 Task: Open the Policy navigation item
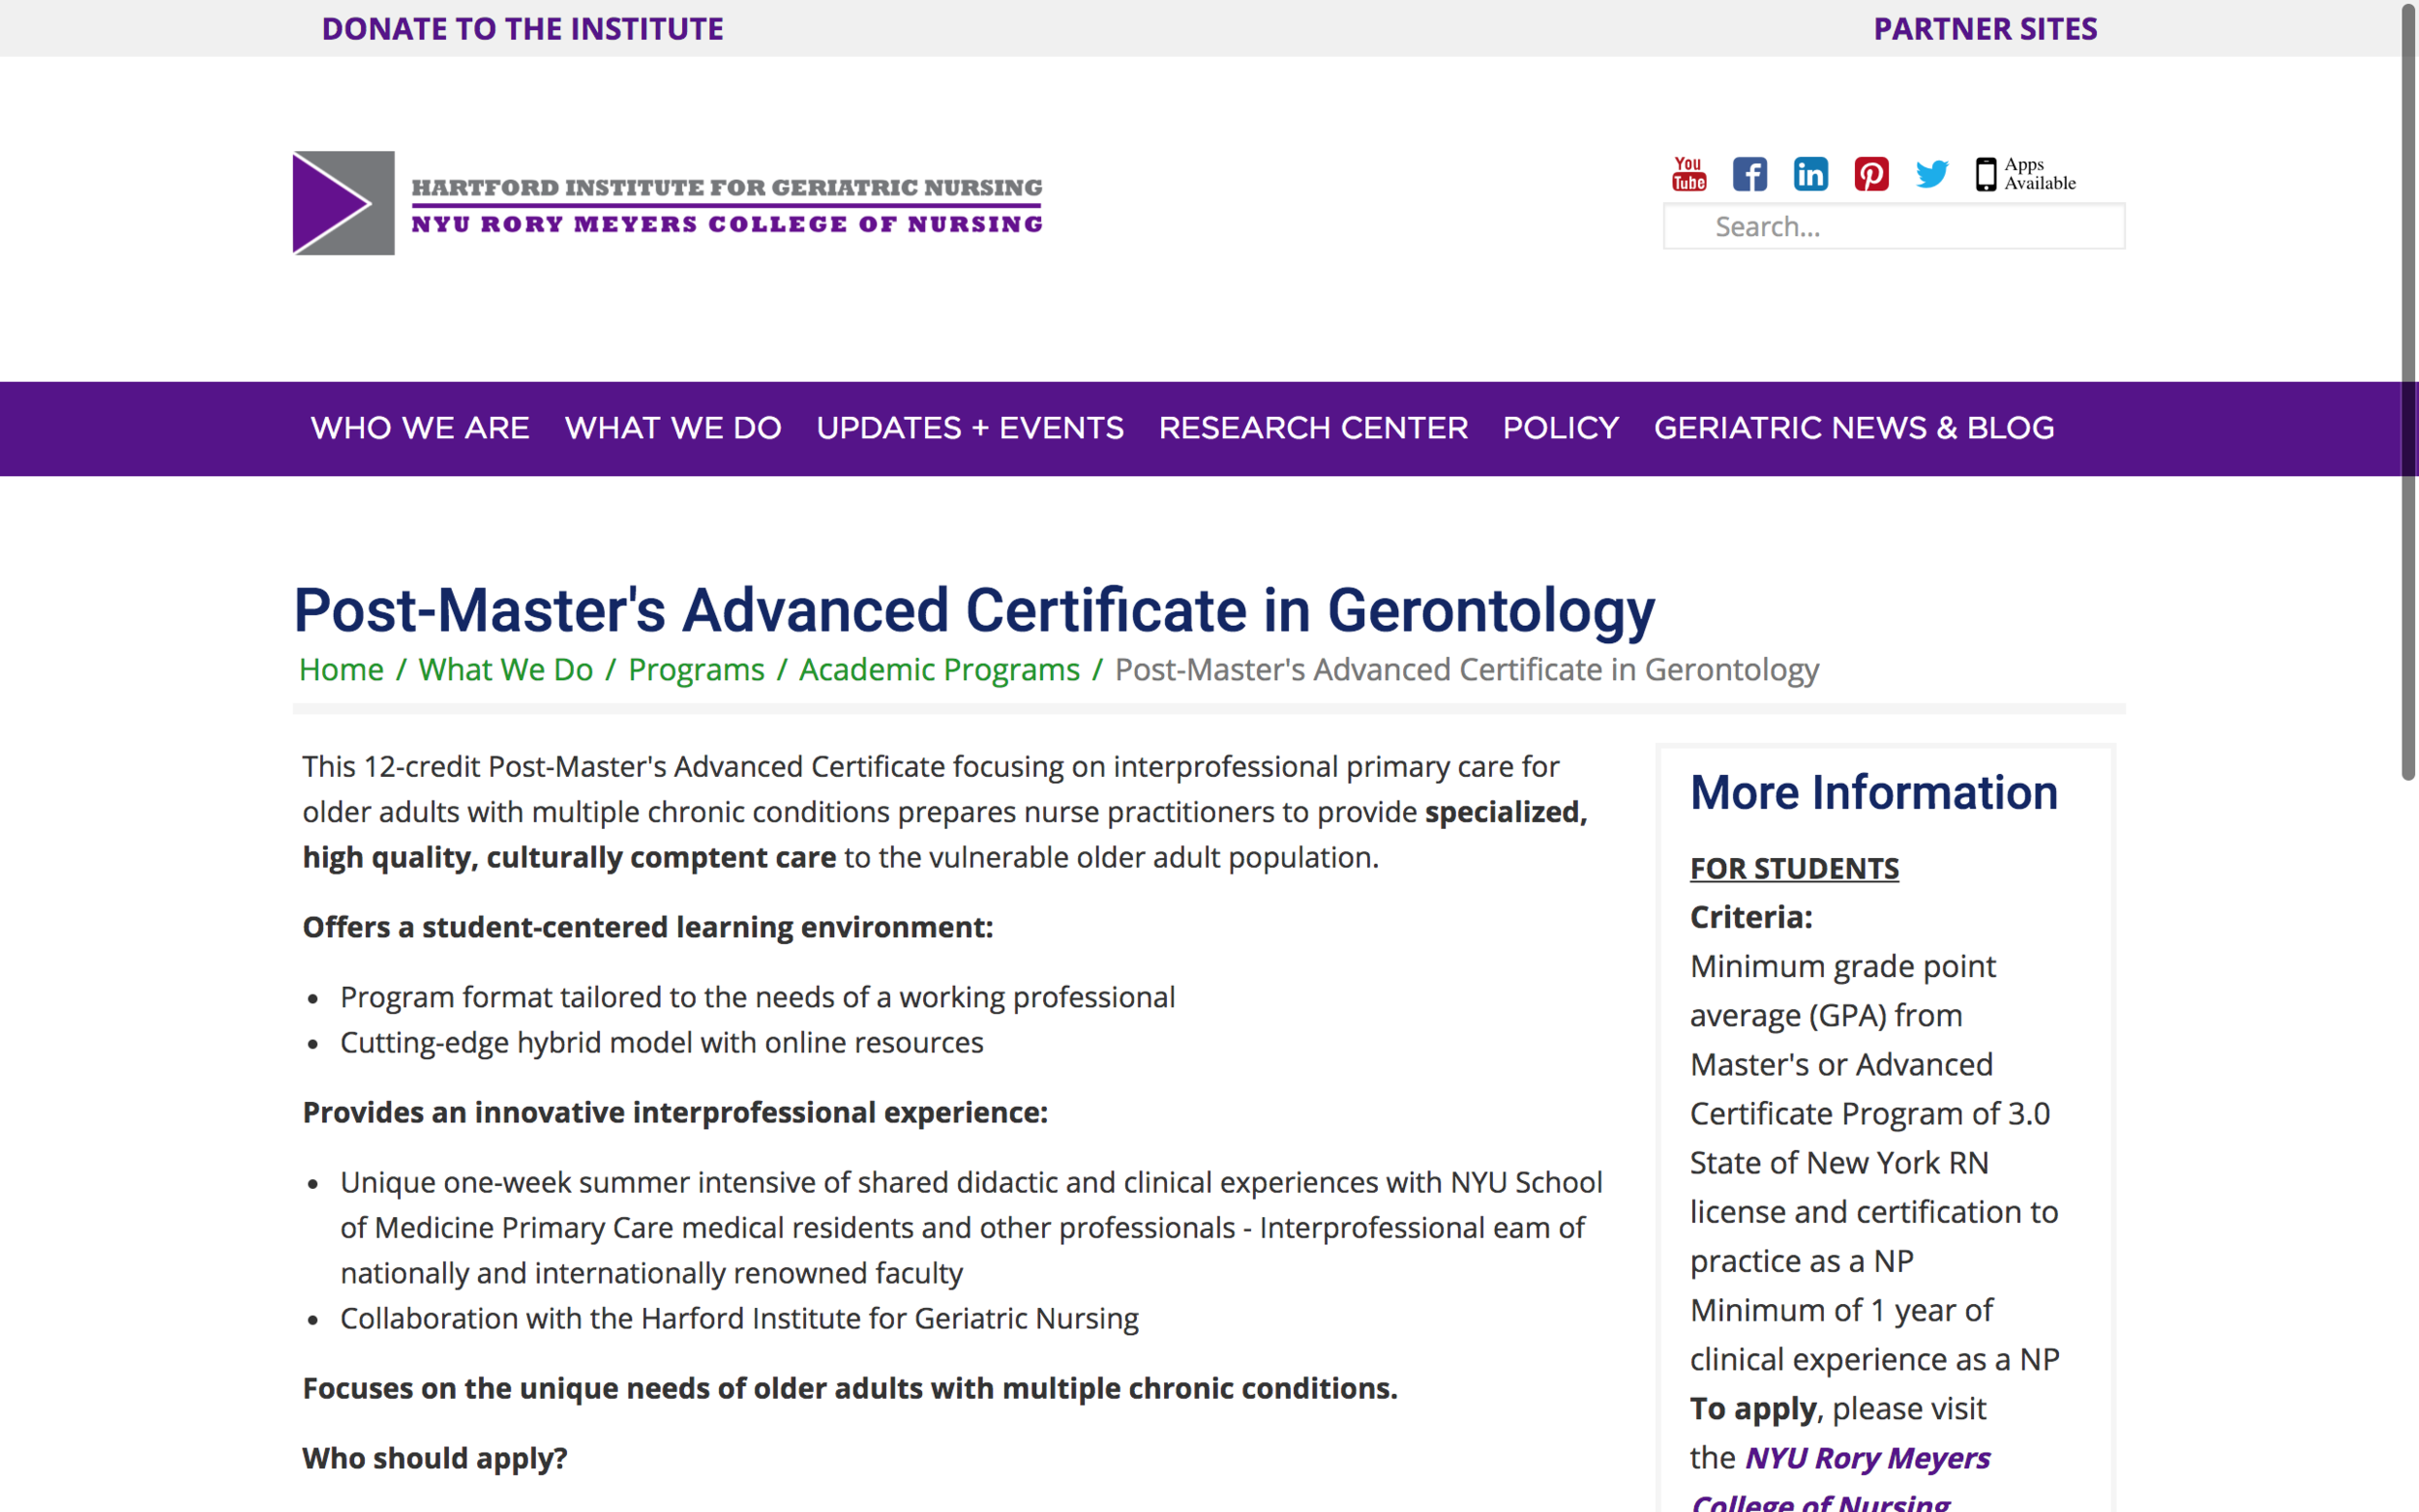point(1560,428)
